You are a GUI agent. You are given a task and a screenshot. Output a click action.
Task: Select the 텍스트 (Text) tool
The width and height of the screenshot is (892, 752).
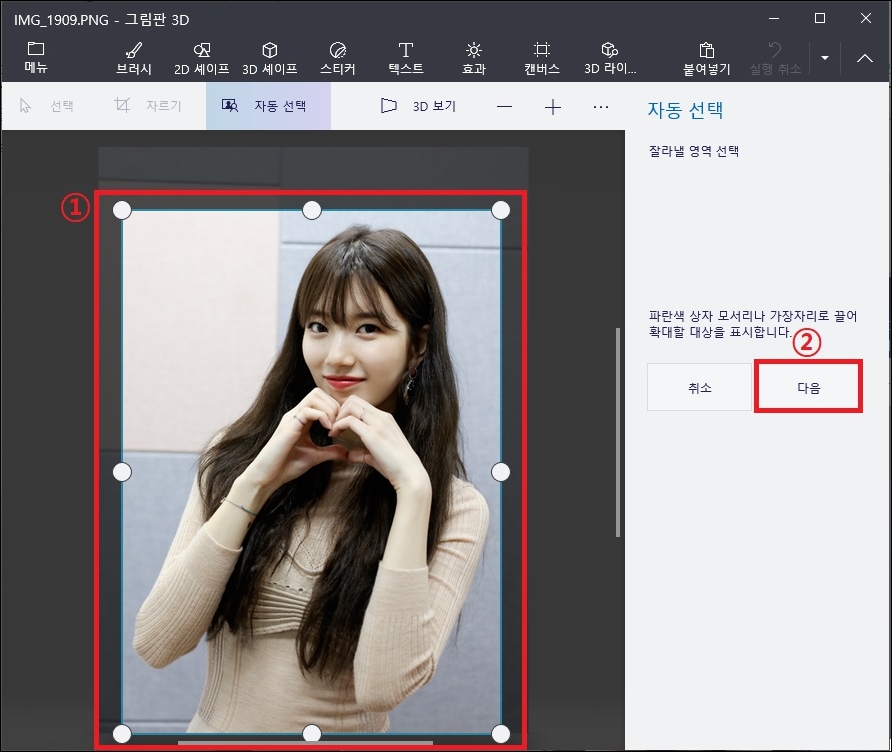[405, 57]
